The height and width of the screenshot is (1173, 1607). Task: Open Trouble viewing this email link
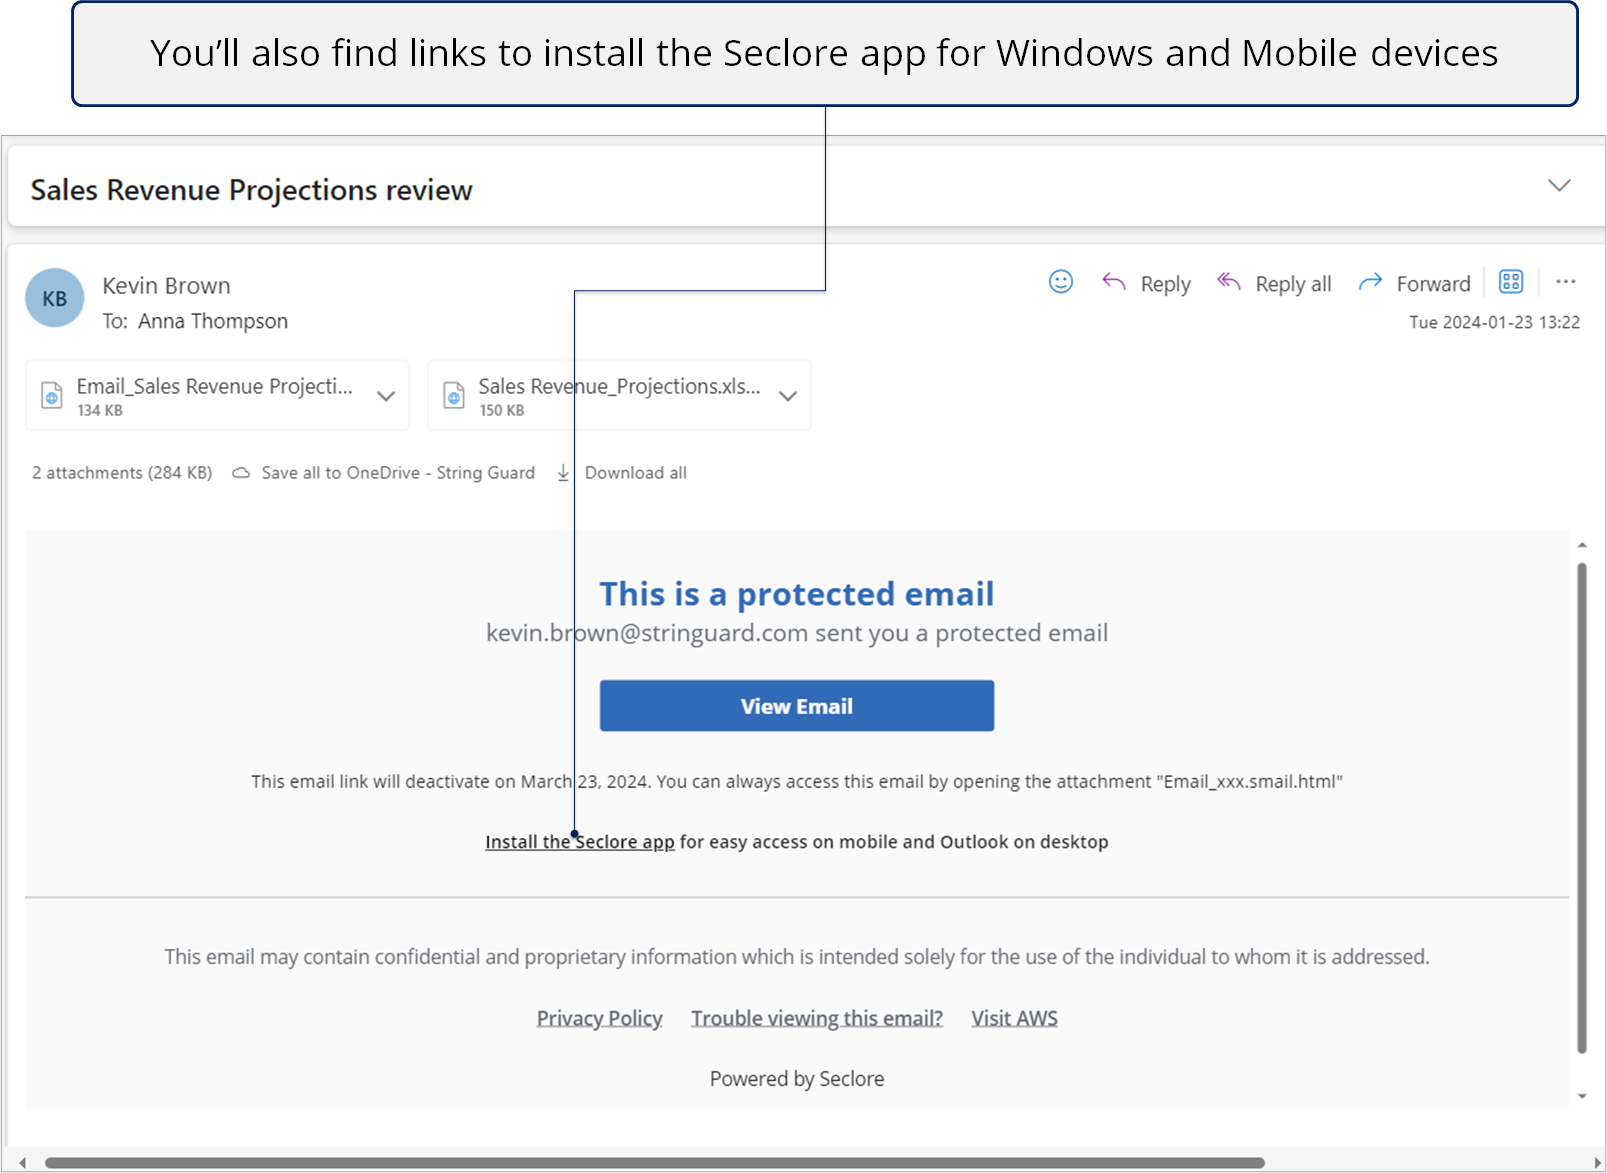(x=817, y=1018)
